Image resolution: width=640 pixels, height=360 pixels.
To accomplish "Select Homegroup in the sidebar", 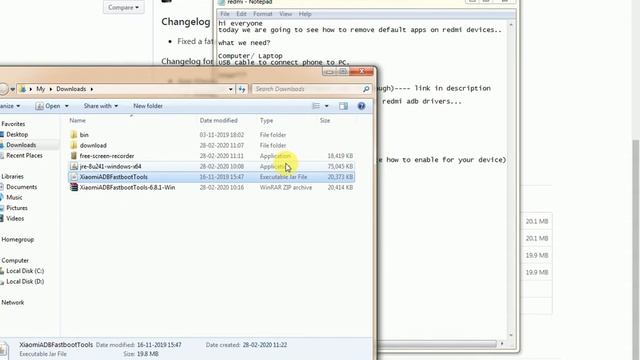I will tap(18, 240).
